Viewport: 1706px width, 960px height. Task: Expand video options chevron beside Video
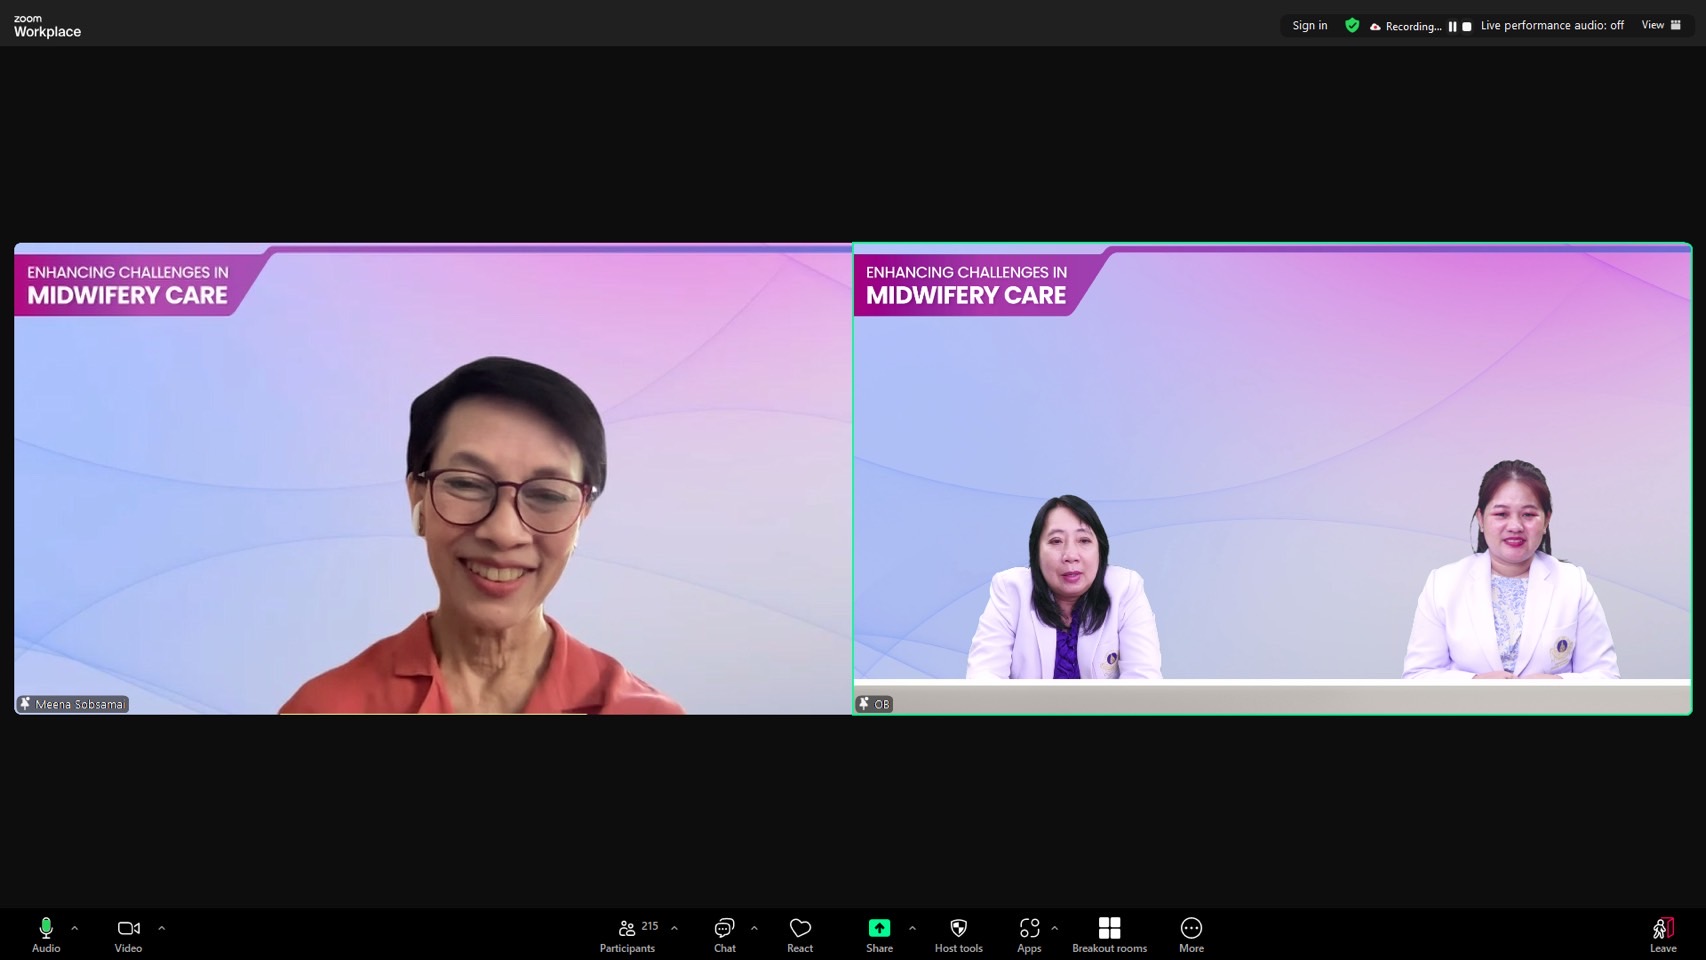(x=162, y=928)
